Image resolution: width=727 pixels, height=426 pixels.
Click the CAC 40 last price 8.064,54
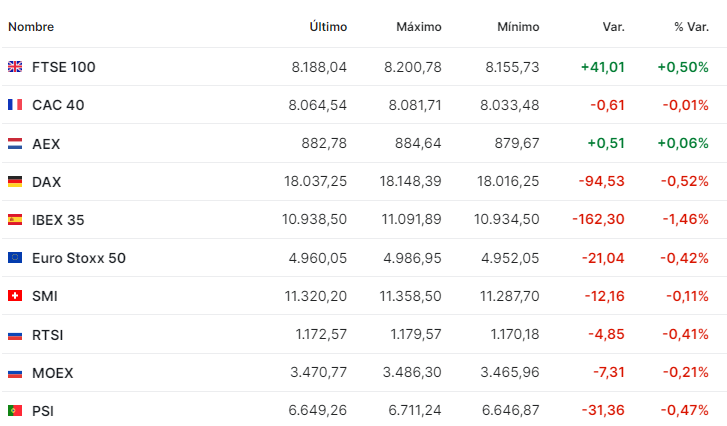[317, 105]
